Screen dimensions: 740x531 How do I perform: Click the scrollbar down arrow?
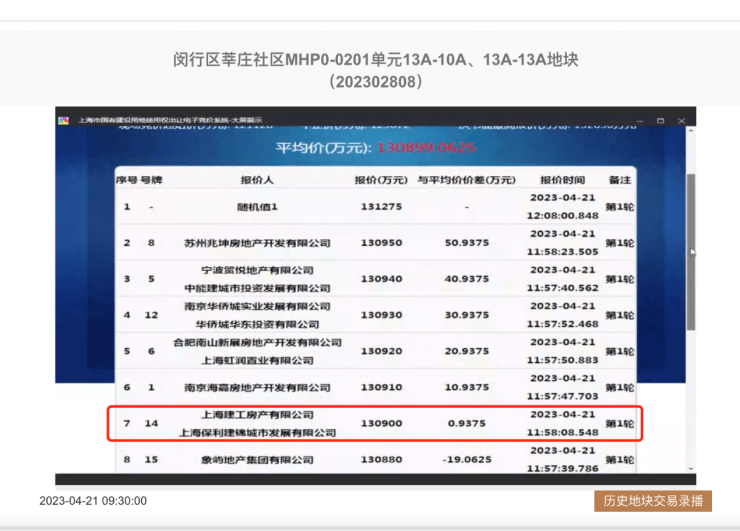(691, 469)
